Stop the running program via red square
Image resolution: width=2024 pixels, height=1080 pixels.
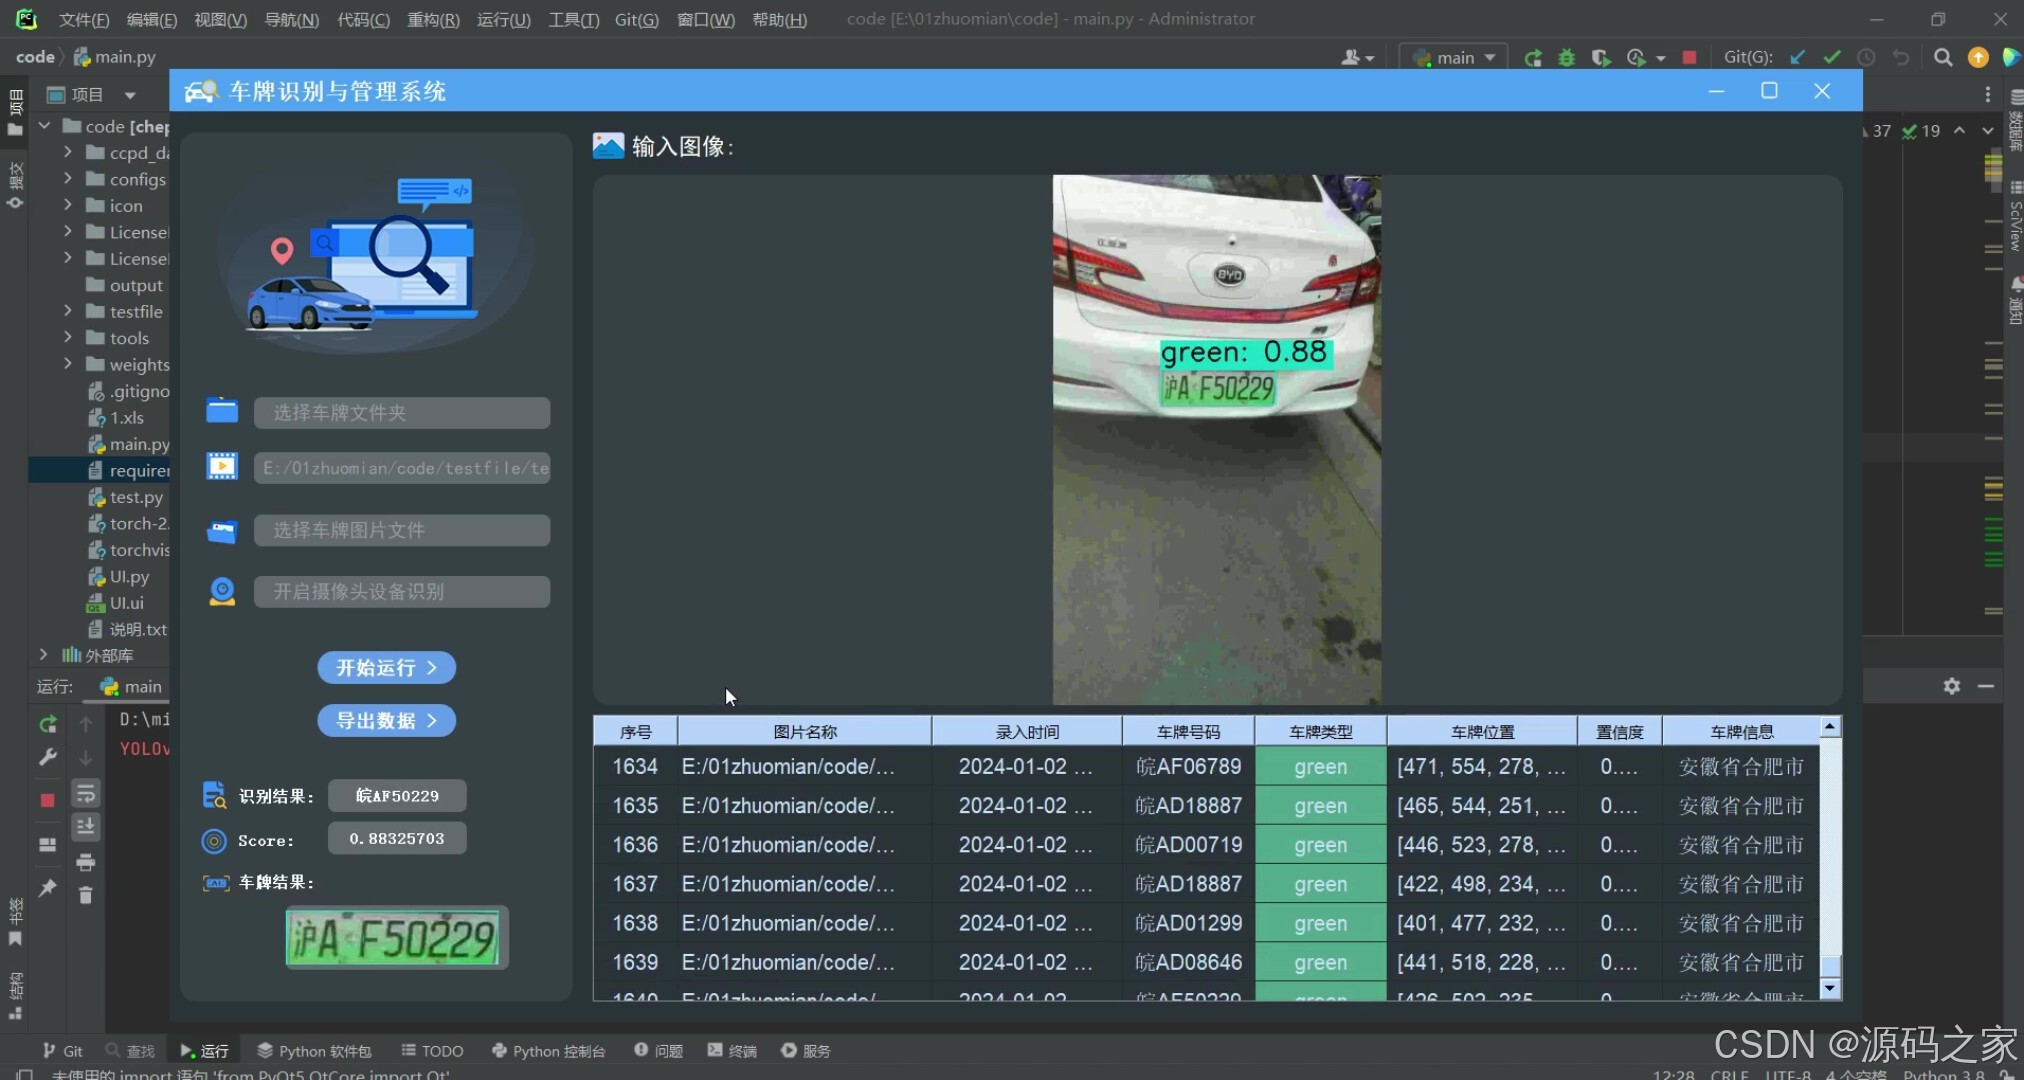click(x=1689, y=57)
